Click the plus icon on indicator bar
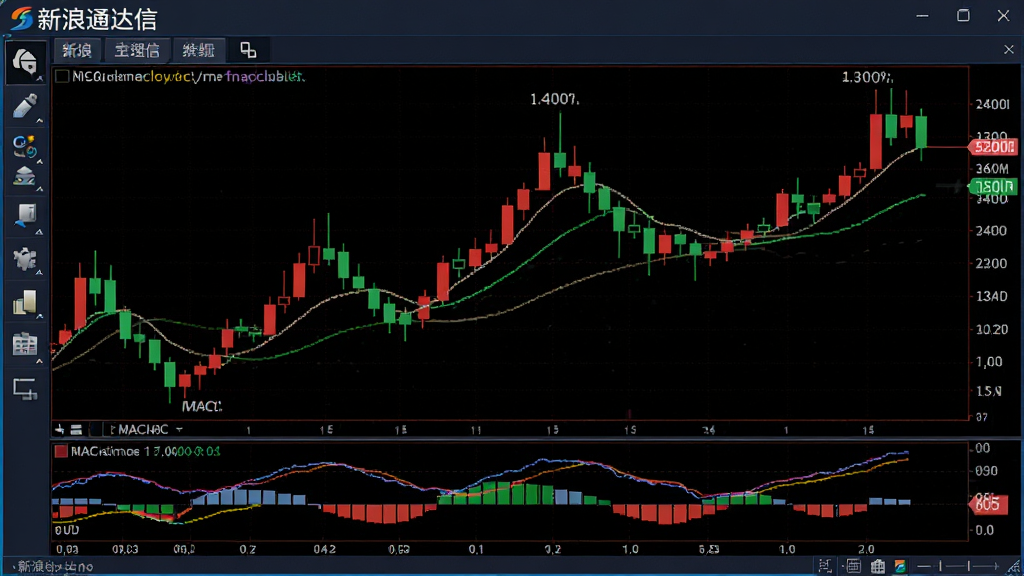The image size is (1024, 576). click(59, 429)
